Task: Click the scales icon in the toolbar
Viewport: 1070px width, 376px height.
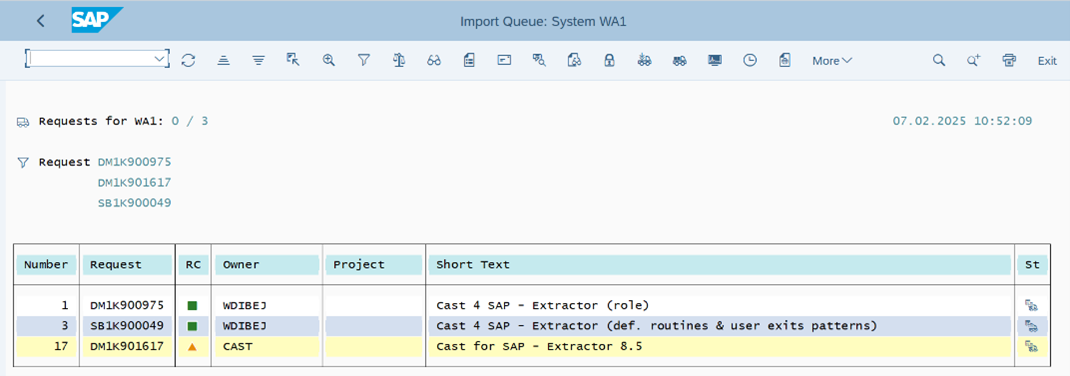Action: tap(399, 60)
